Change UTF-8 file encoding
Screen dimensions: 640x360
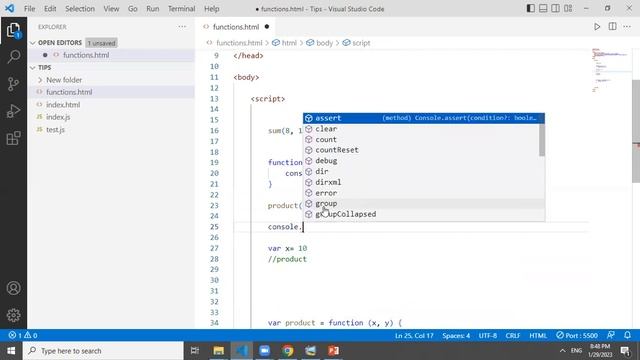tap(488, 336)
